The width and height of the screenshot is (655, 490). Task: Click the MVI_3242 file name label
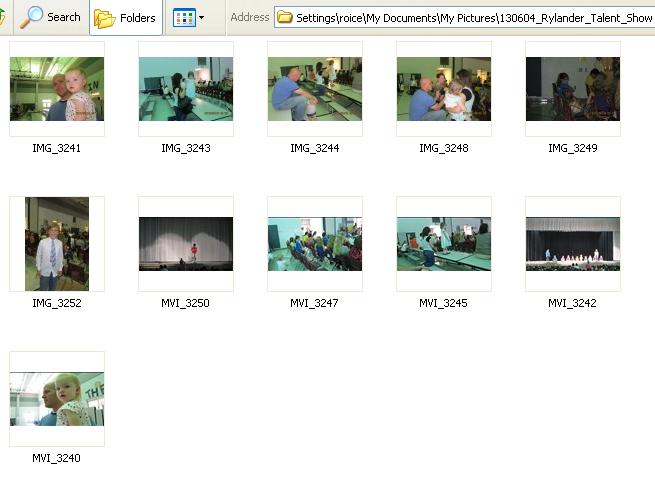[572, 303]
